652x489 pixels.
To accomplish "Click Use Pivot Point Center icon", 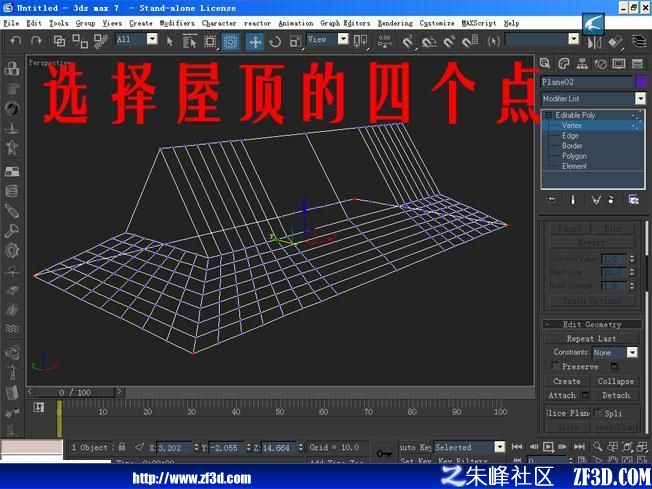I will pos(360,41).
